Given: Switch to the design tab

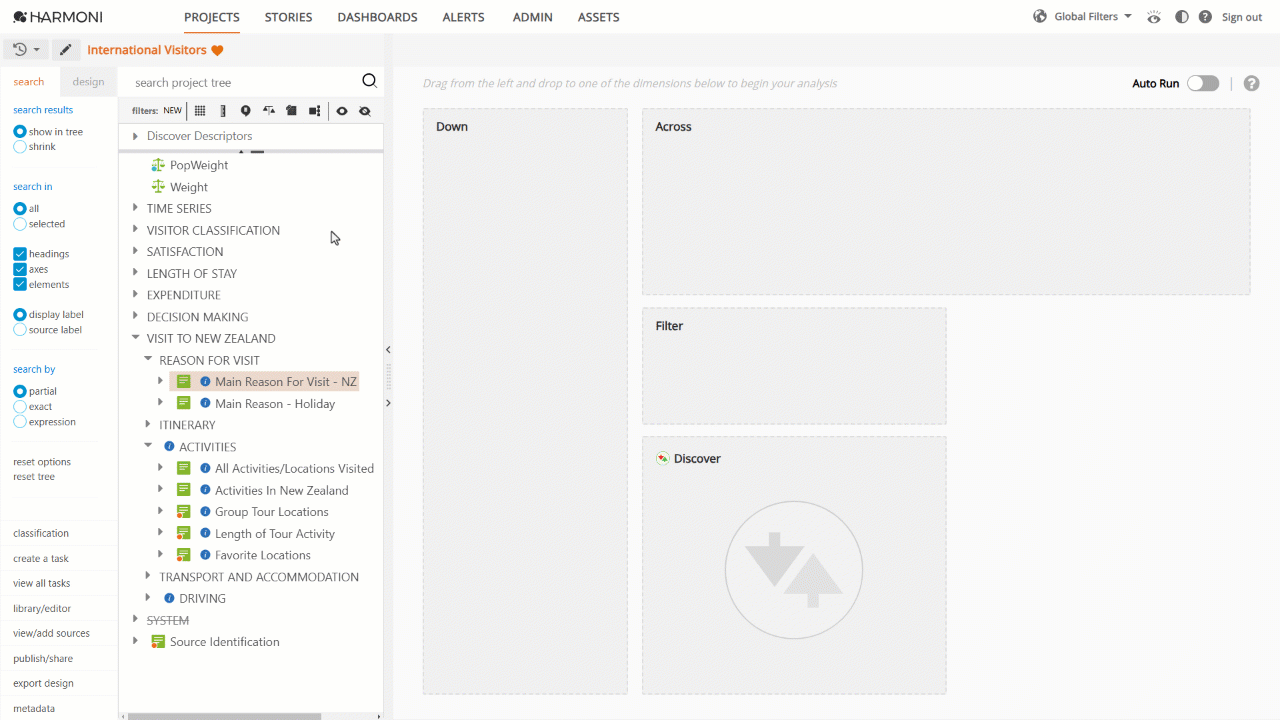Looking at the screenshot, I should pyautogui.click(x=88, y=82).
